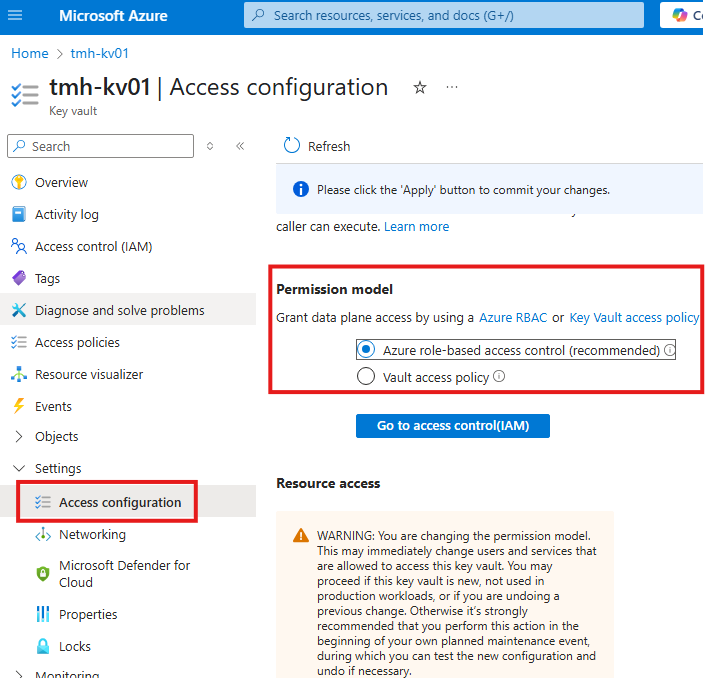
Task: Click the Overview key icon
Action: (x=19, y=182)
